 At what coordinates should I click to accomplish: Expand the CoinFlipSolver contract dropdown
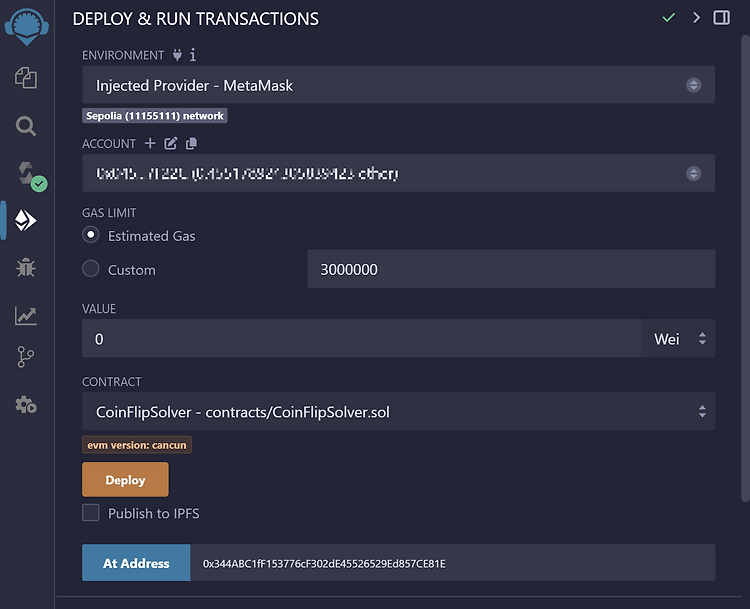(398, 411)
